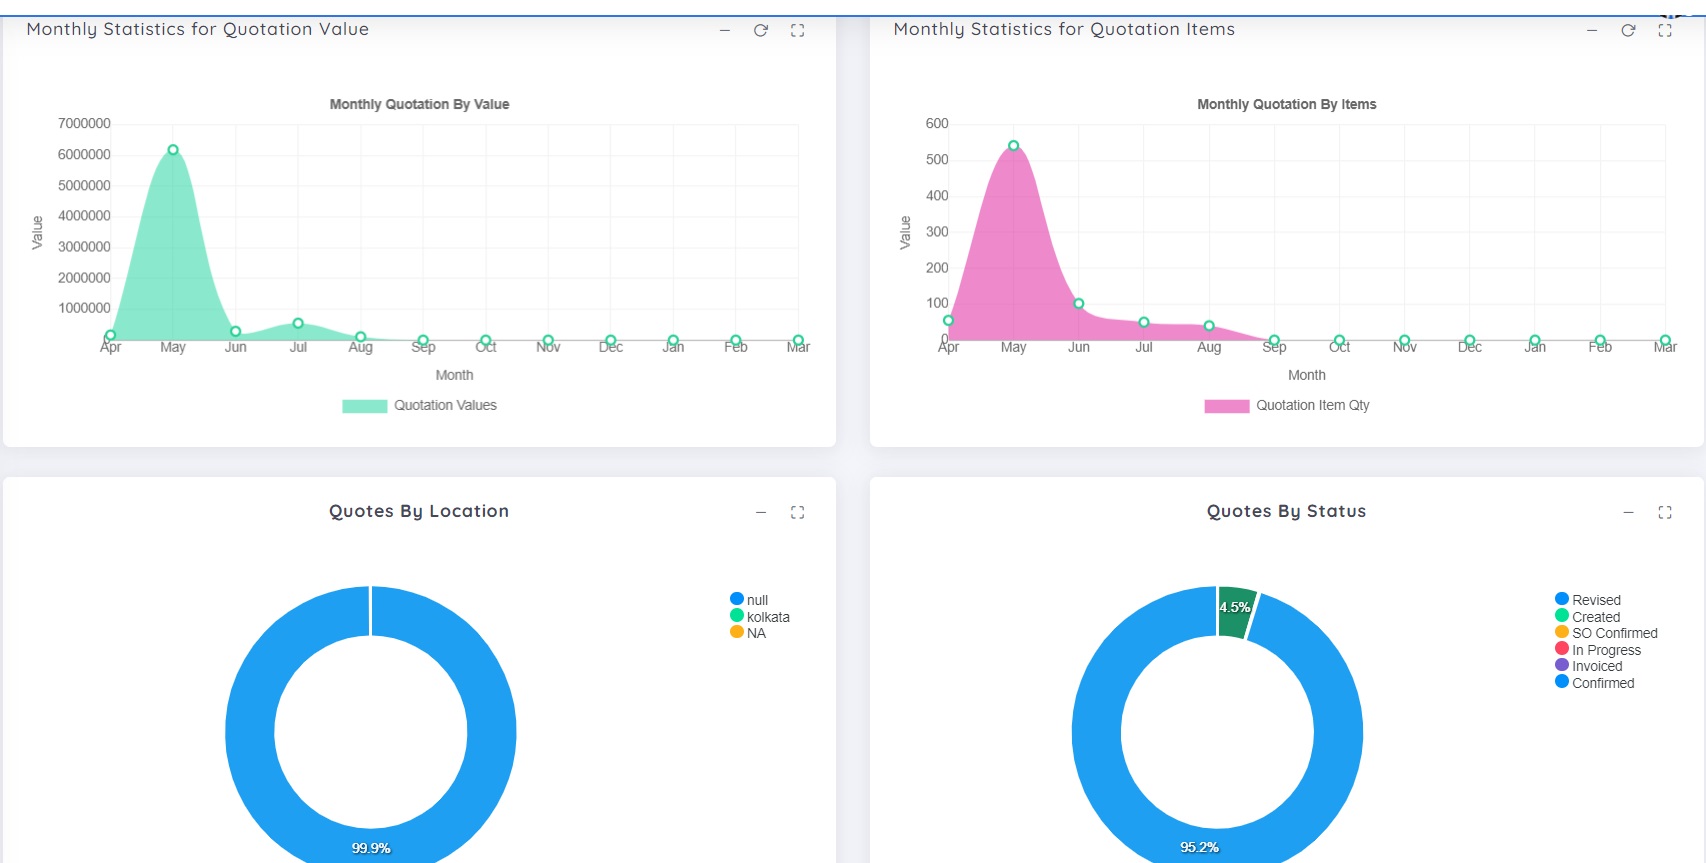Click Monthly Statistics for Quotation Value heading
The width and height of the screenshot is (1706, 863).
click(198, 29)
